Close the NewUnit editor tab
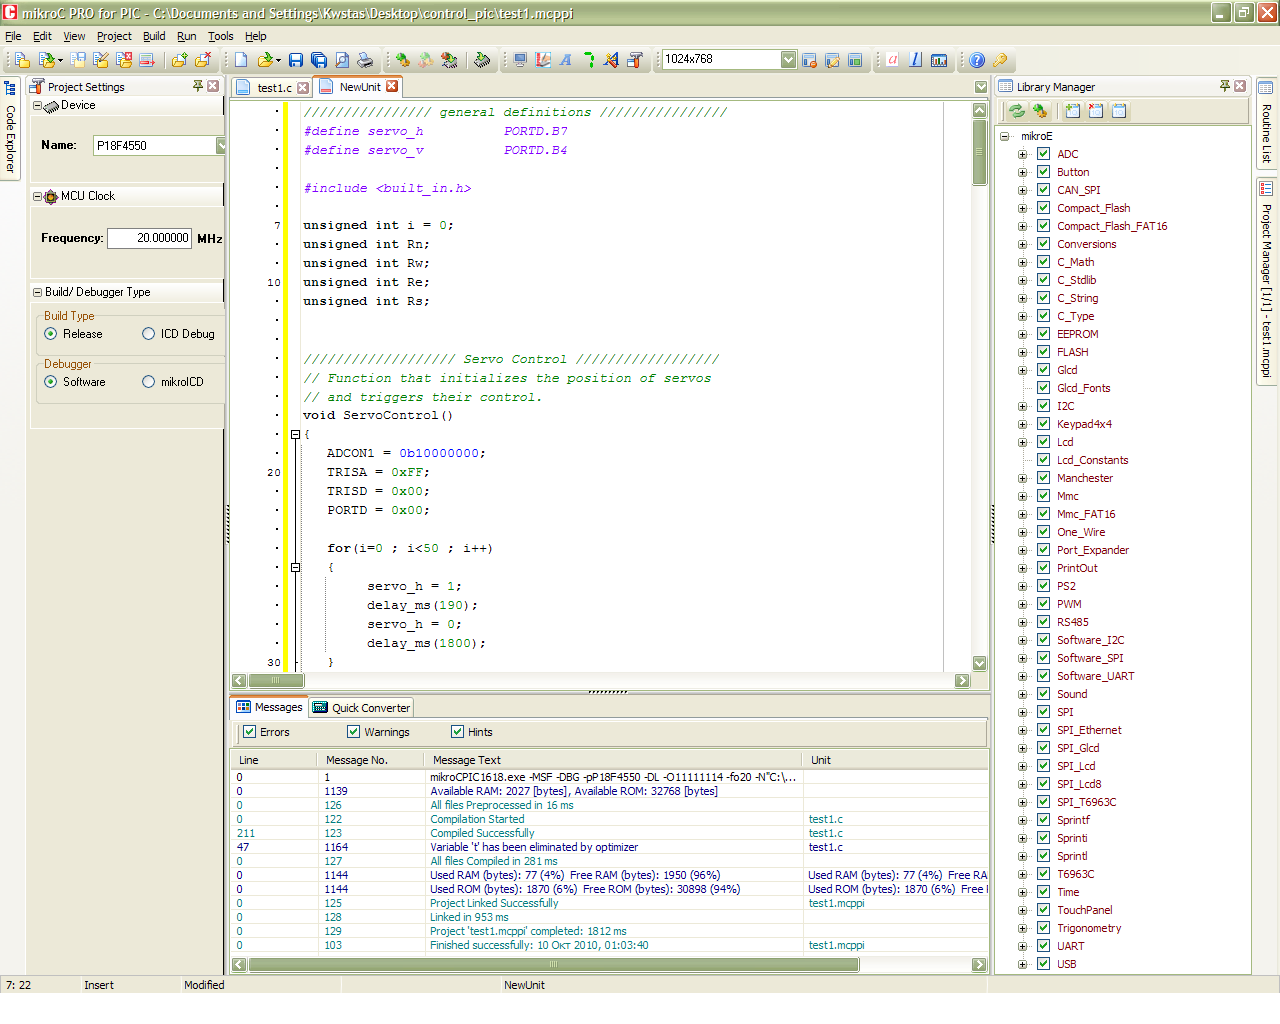The width and height of the screenshot is (1280, 1024). (393, 86)
